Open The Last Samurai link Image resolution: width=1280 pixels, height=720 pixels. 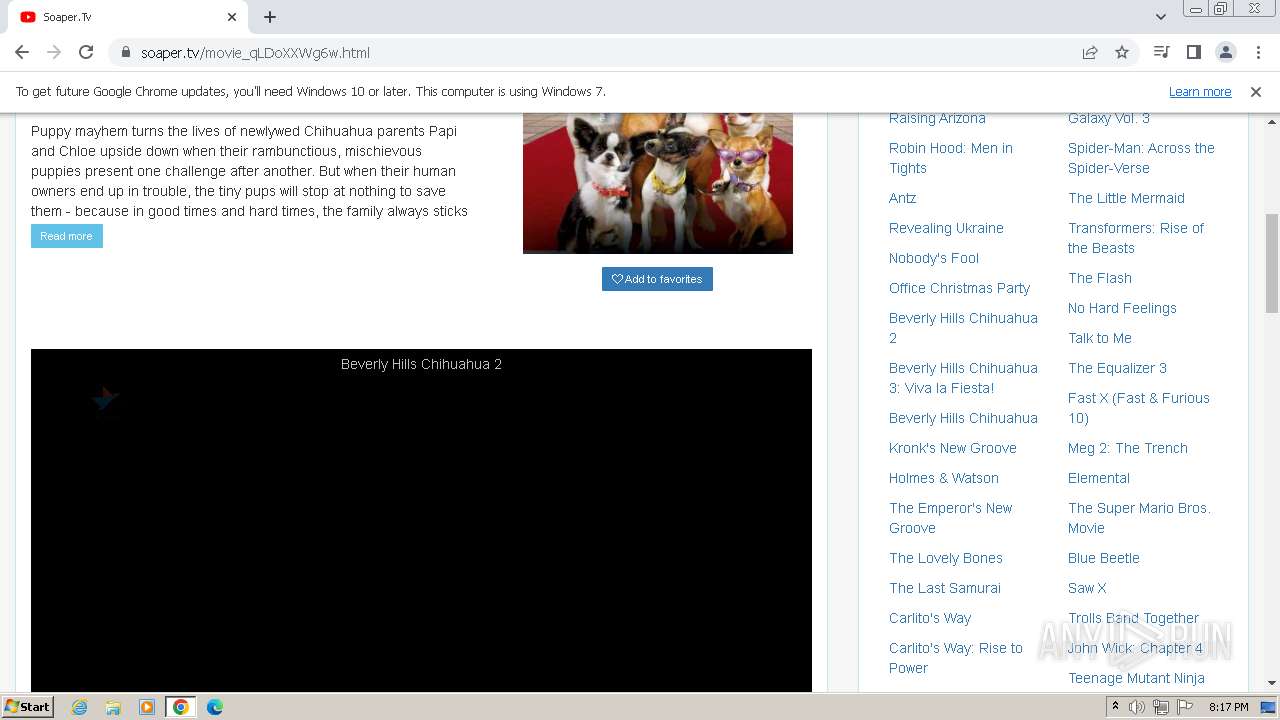point(944,588)
